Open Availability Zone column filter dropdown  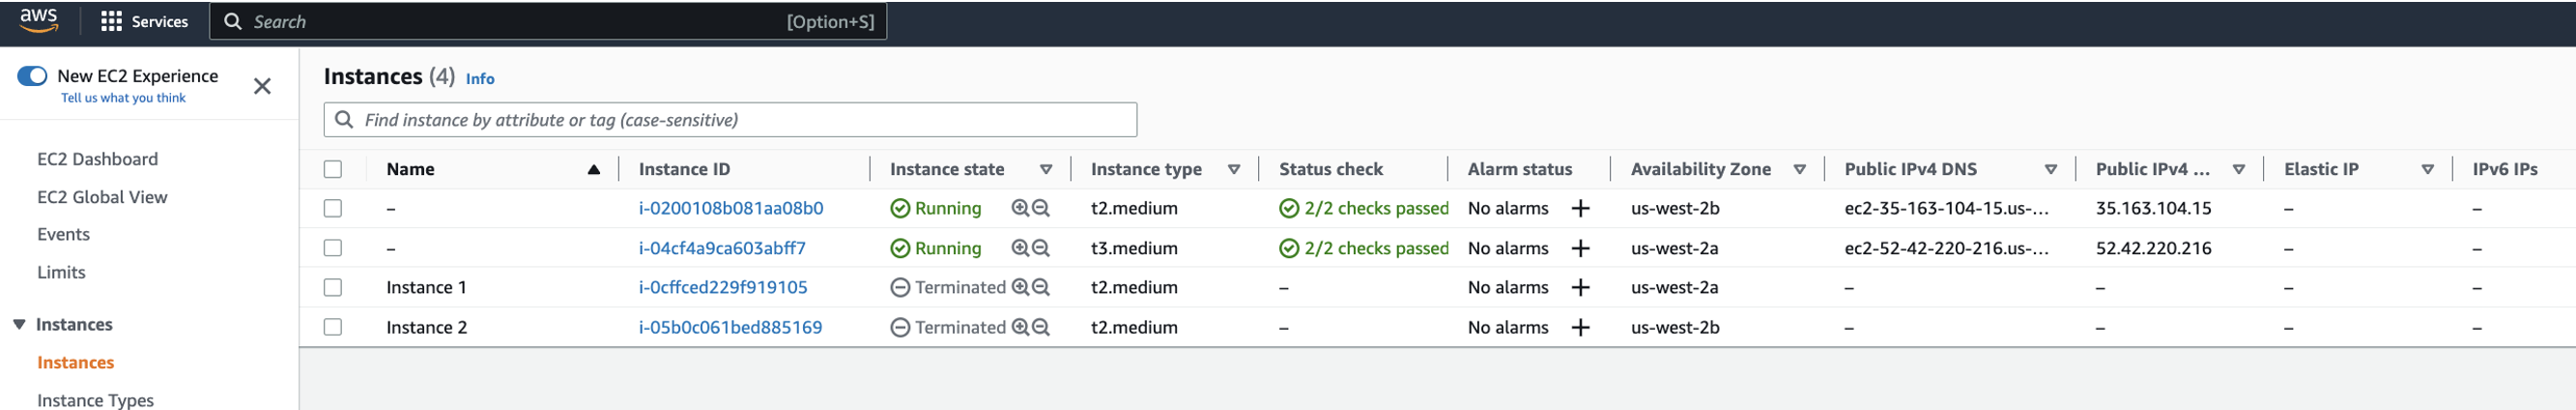click(x=1799, y=170)
